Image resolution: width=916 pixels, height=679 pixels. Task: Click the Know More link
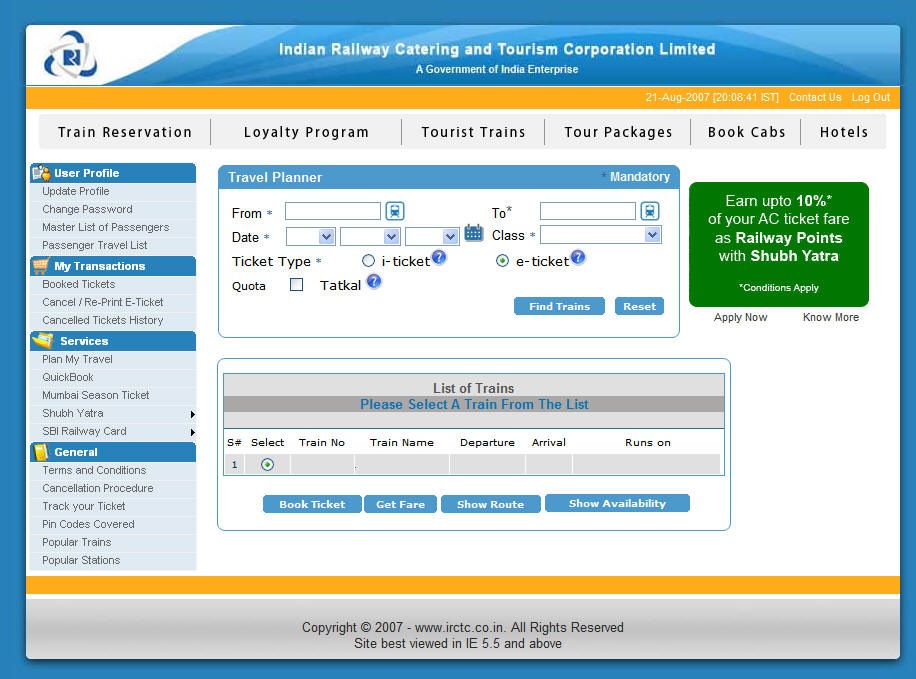(x=831, y=317)
